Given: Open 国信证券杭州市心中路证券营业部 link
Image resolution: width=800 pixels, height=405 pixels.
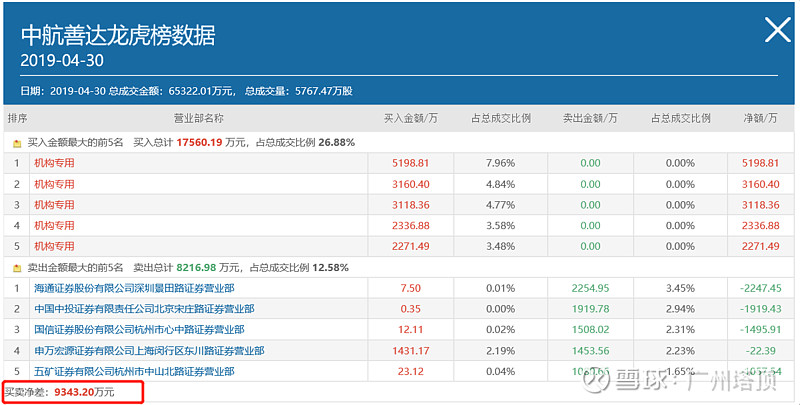Looking at the screenshot, I should click(x=139, y=330).
